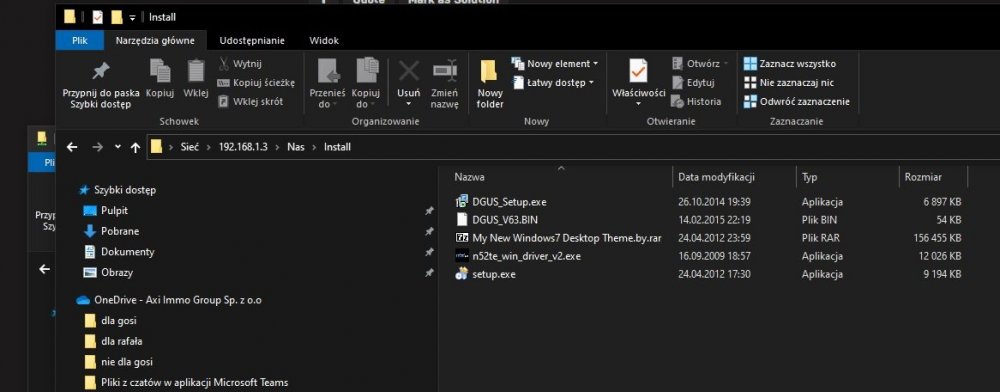The width and height of the screenshot is (1000, 392).
Task: Click Nas in address bar
Action: point(295,147)
